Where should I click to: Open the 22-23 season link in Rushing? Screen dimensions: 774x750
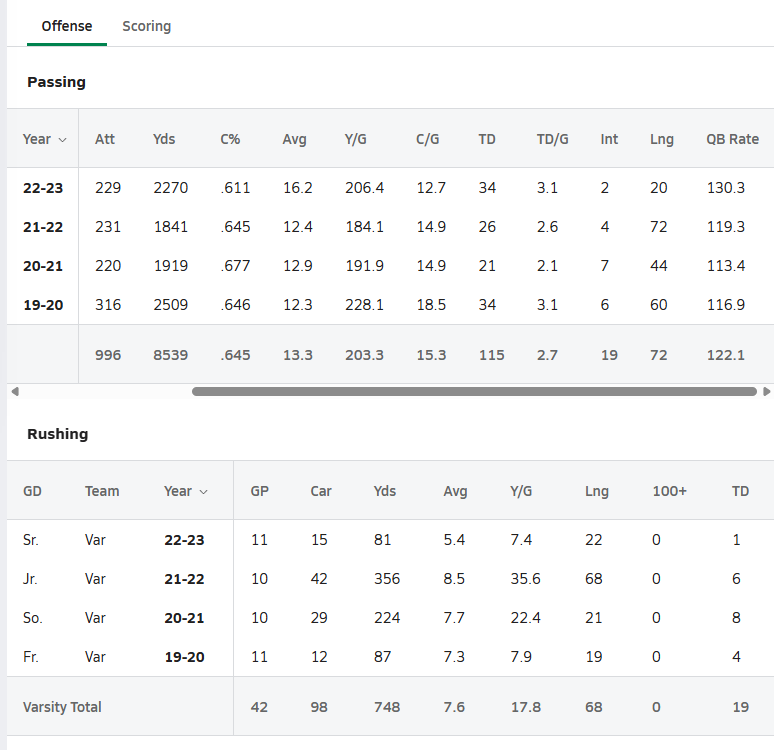click(184, 540)
